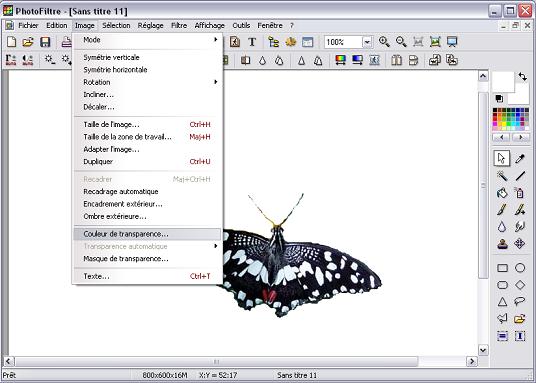Choose the Paint bucket fill tool
Viewport: 536px width, 383px height.
click(502, 193)
